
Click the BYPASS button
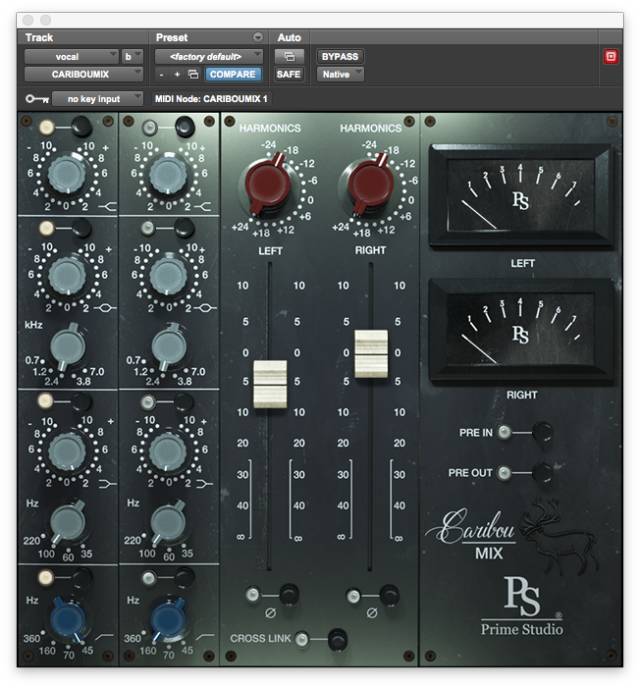(340, 57)
